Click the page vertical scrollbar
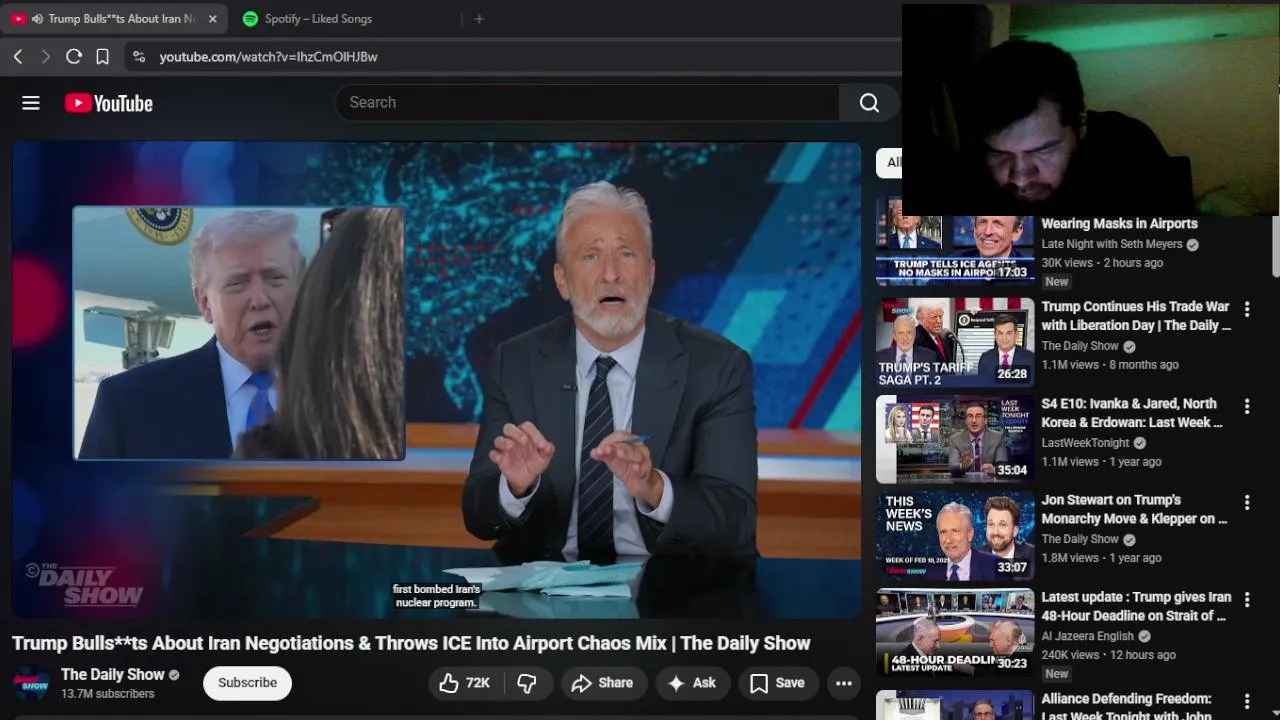The width and height of the screenshot is (1280, 720). pyautogui.click(x=1275, y=245)
